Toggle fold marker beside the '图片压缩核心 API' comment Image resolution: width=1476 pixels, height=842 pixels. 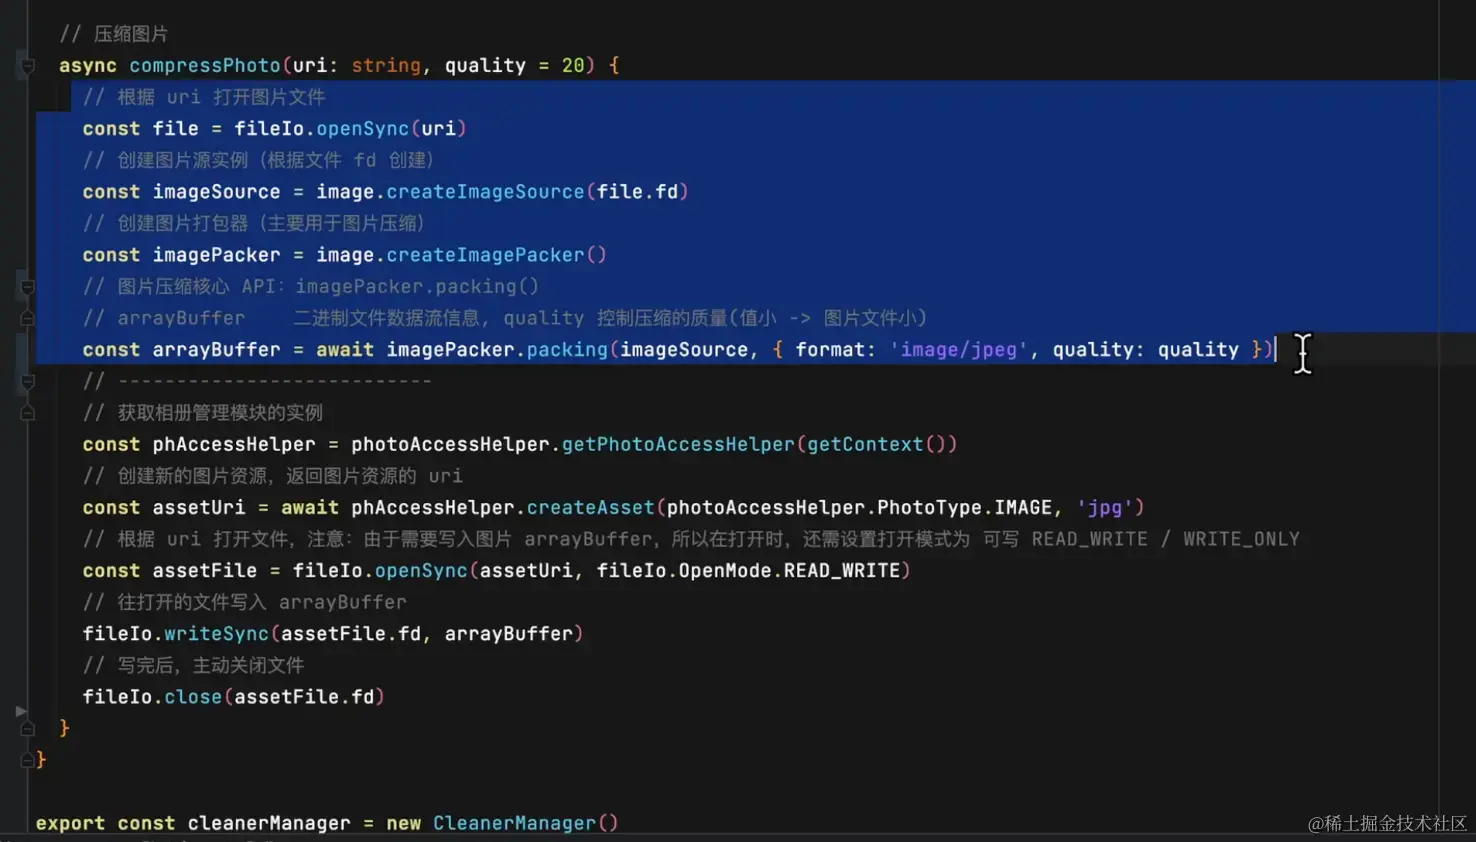pos(28,287)
